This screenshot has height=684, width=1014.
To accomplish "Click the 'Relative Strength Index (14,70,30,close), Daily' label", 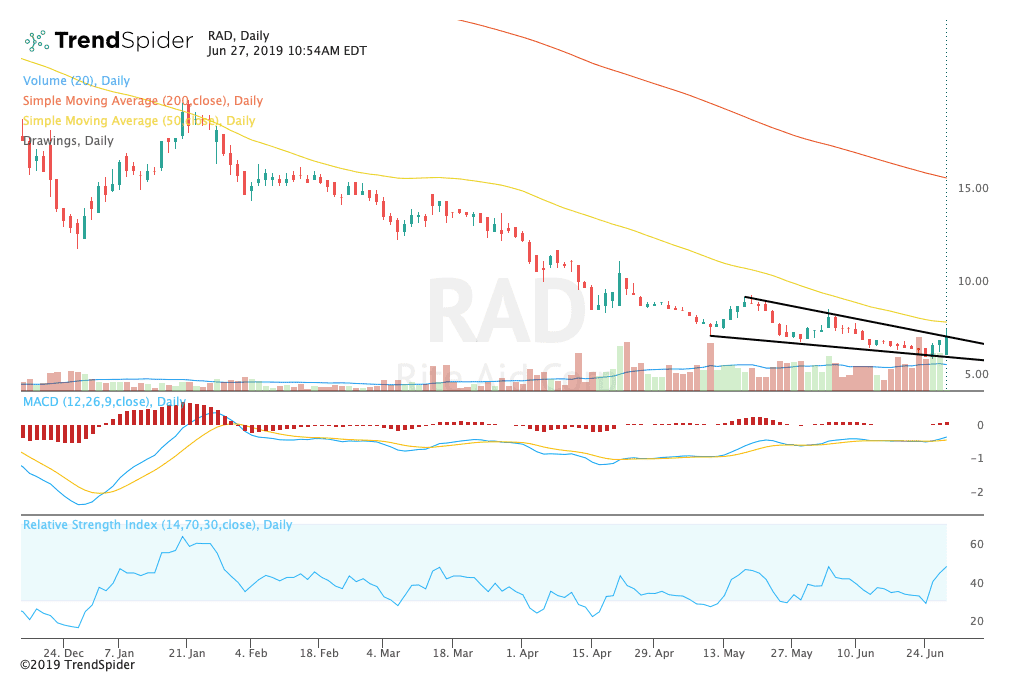I will coord(158,524).
